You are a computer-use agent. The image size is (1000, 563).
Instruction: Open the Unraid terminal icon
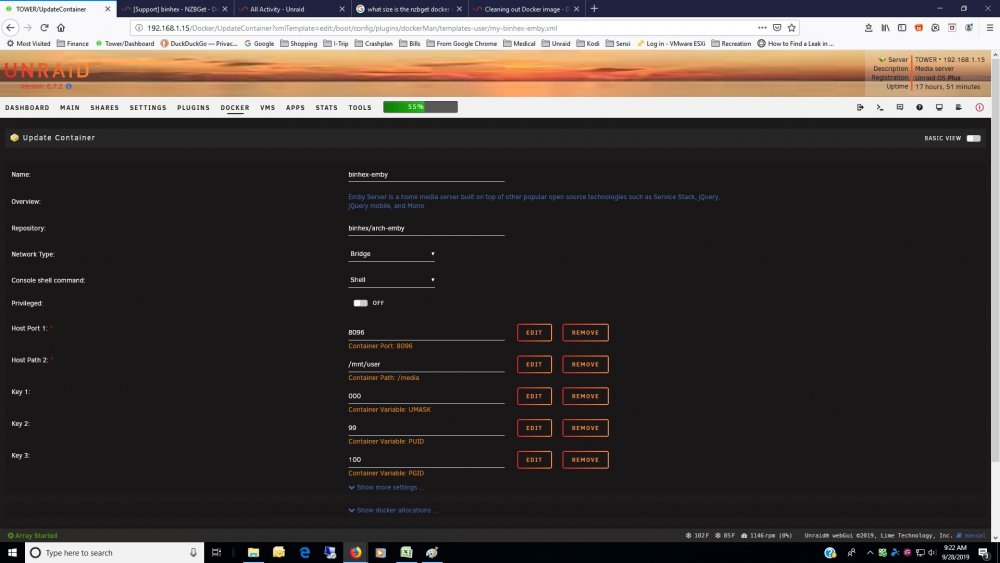click(x=879, y=107)
